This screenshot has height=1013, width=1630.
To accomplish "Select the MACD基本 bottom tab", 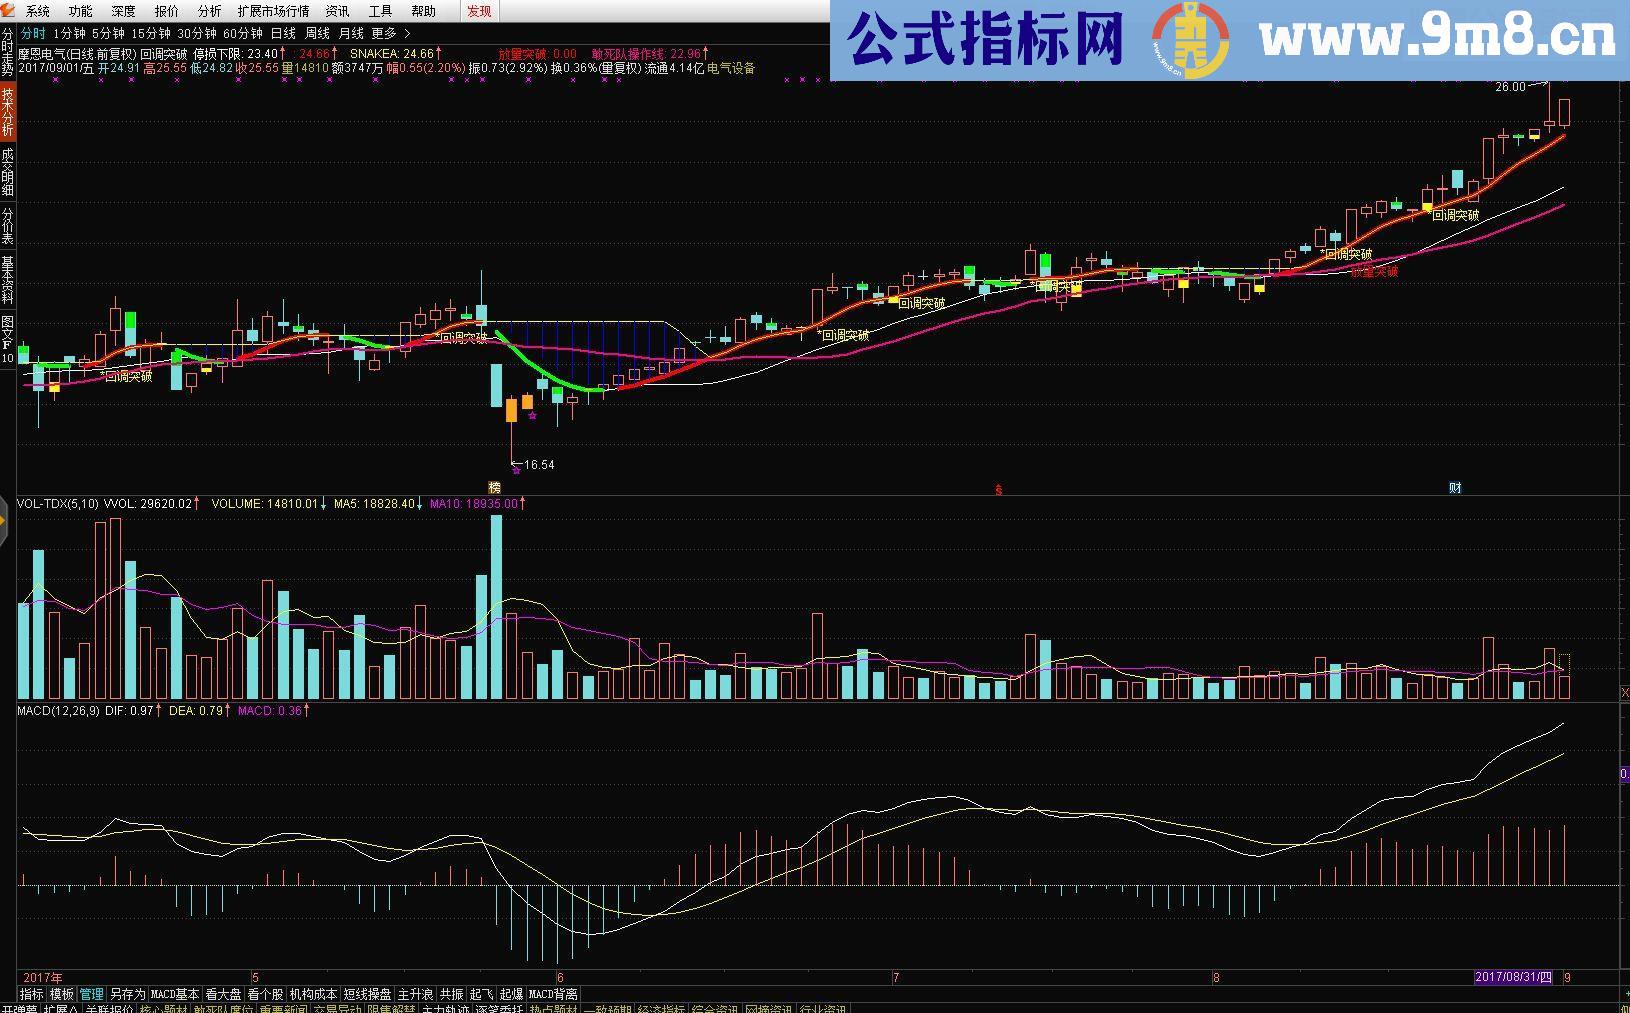I will pyautogui.click(x=176, y=994).
